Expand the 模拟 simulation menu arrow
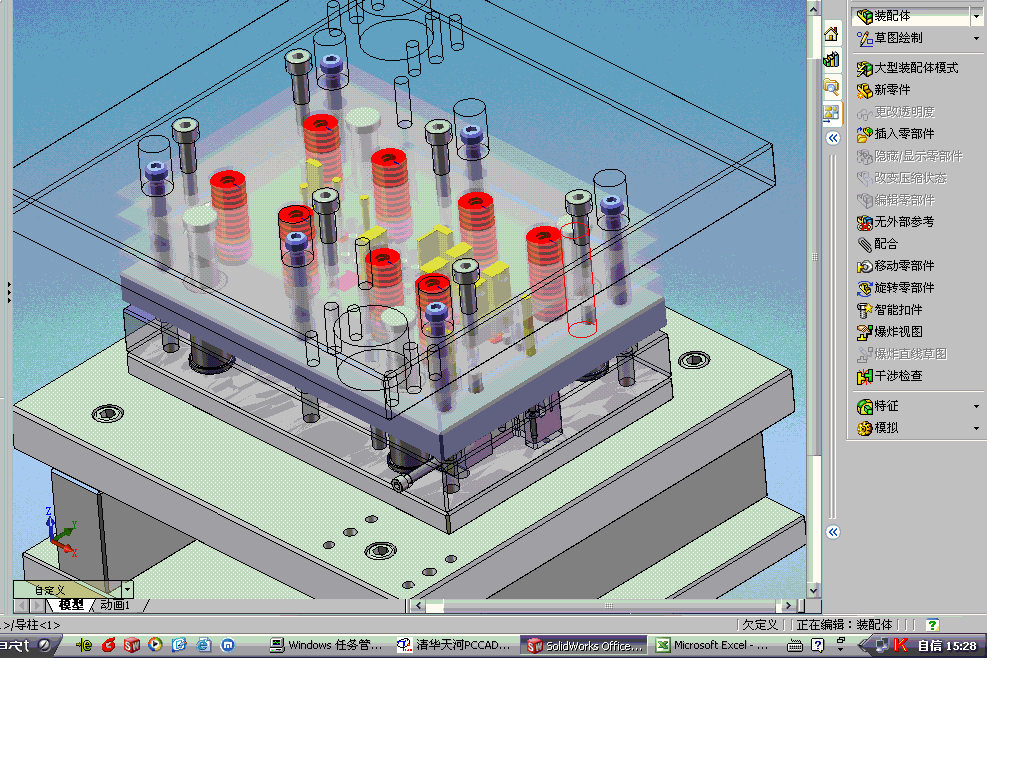This screenshot has height=768, width=1024. pos(976,428)
